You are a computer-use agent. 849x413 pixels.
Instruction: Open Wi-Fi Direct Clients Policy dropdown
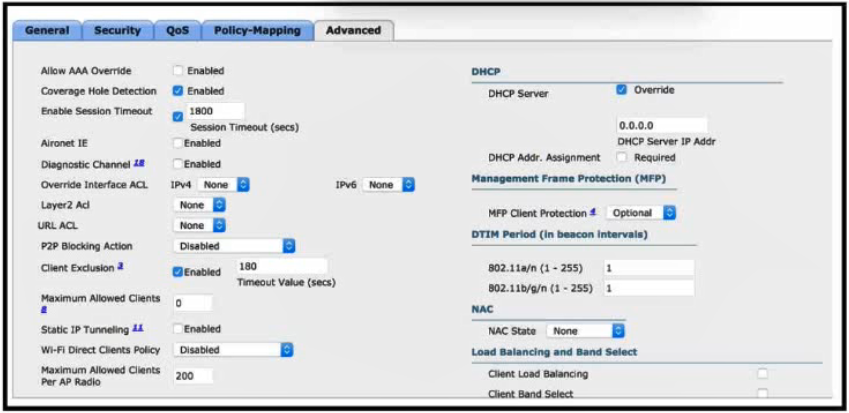pyautogui.click(x=234, y=350)
